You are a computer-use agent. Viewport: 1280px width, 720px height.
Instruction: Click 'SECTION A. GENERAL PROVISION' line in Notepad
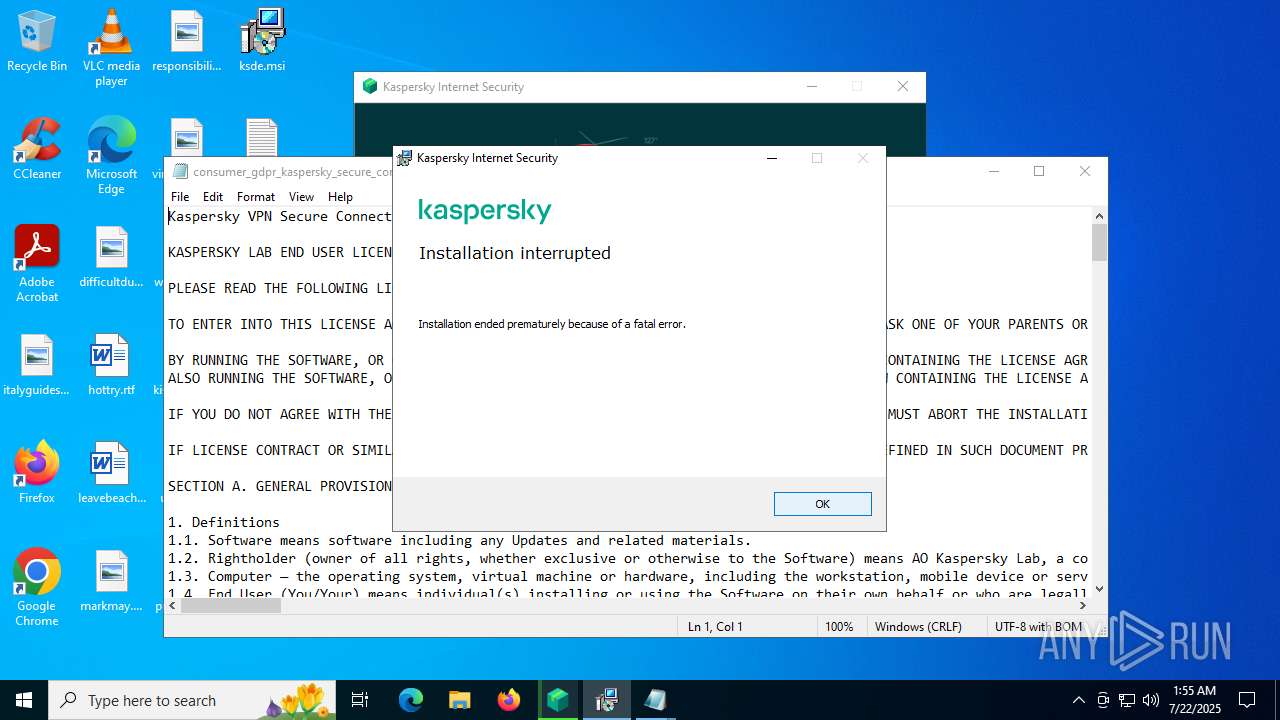click(x=280, y=486)
